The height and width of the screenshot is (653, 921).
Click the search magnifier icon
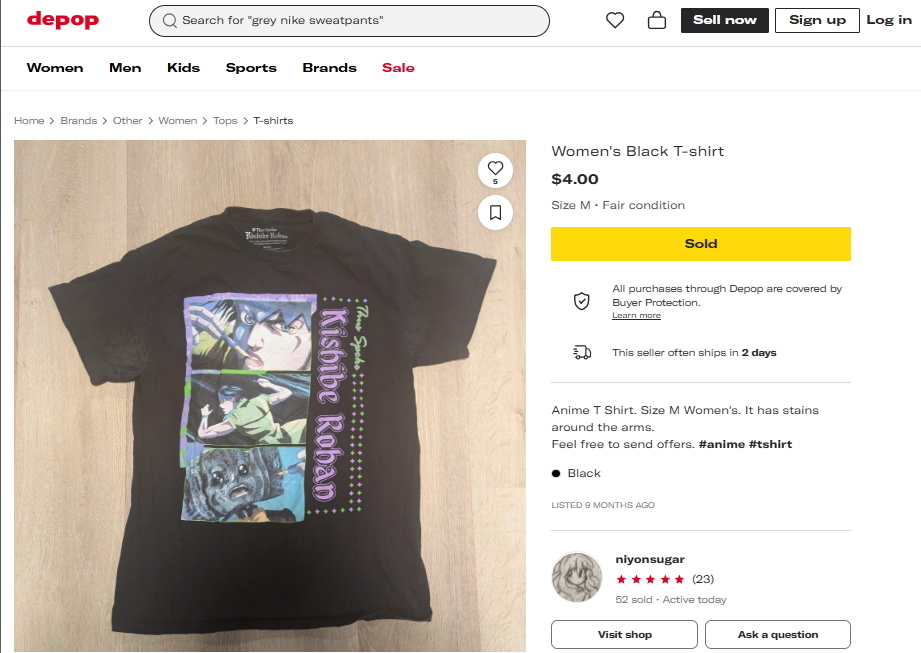point(169,21)
